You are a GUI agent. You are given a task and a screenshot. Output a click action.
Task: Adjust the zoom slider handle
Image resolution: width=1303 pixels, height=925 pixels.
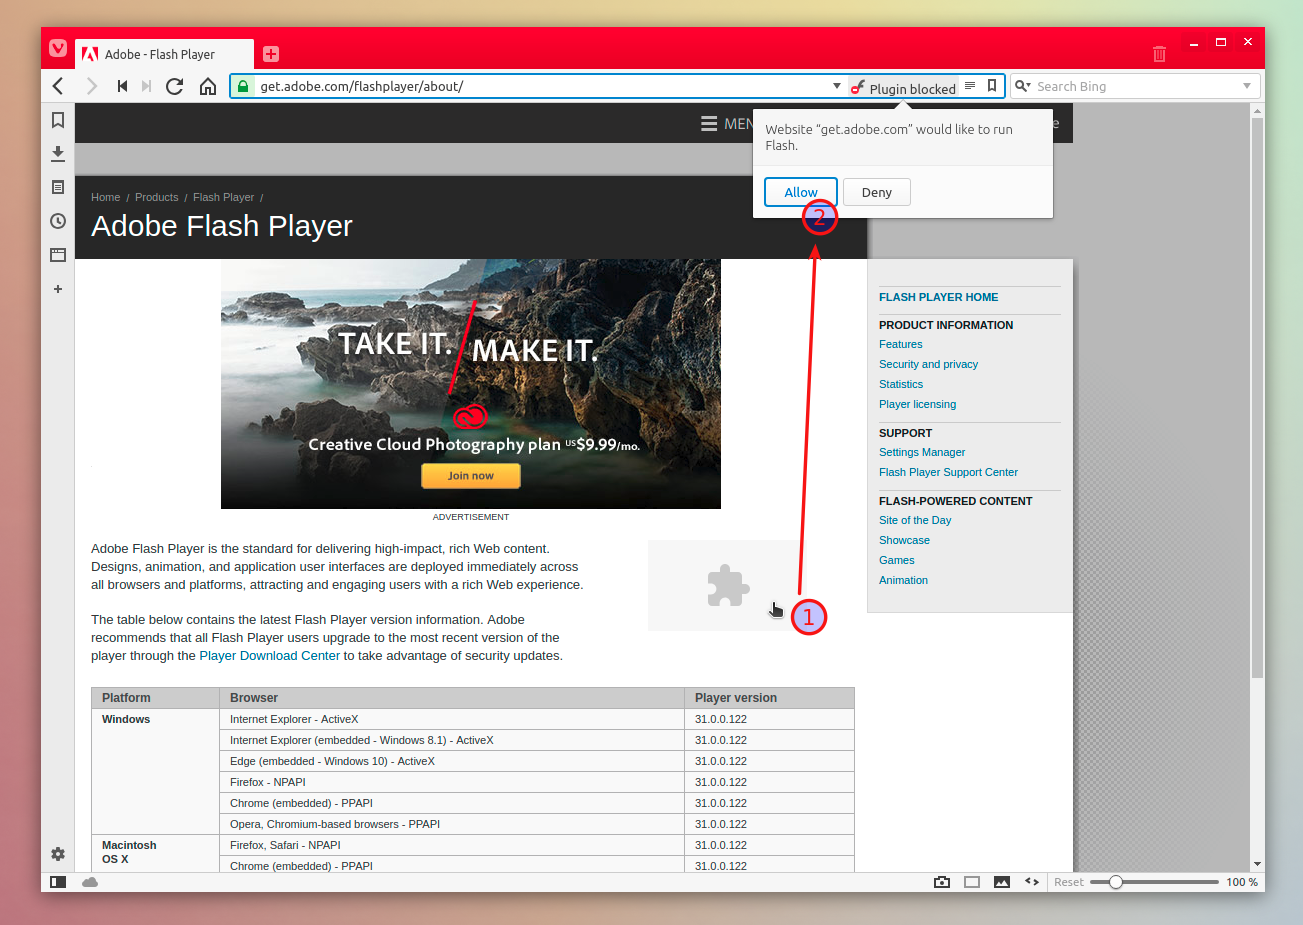click(1116, 882)
